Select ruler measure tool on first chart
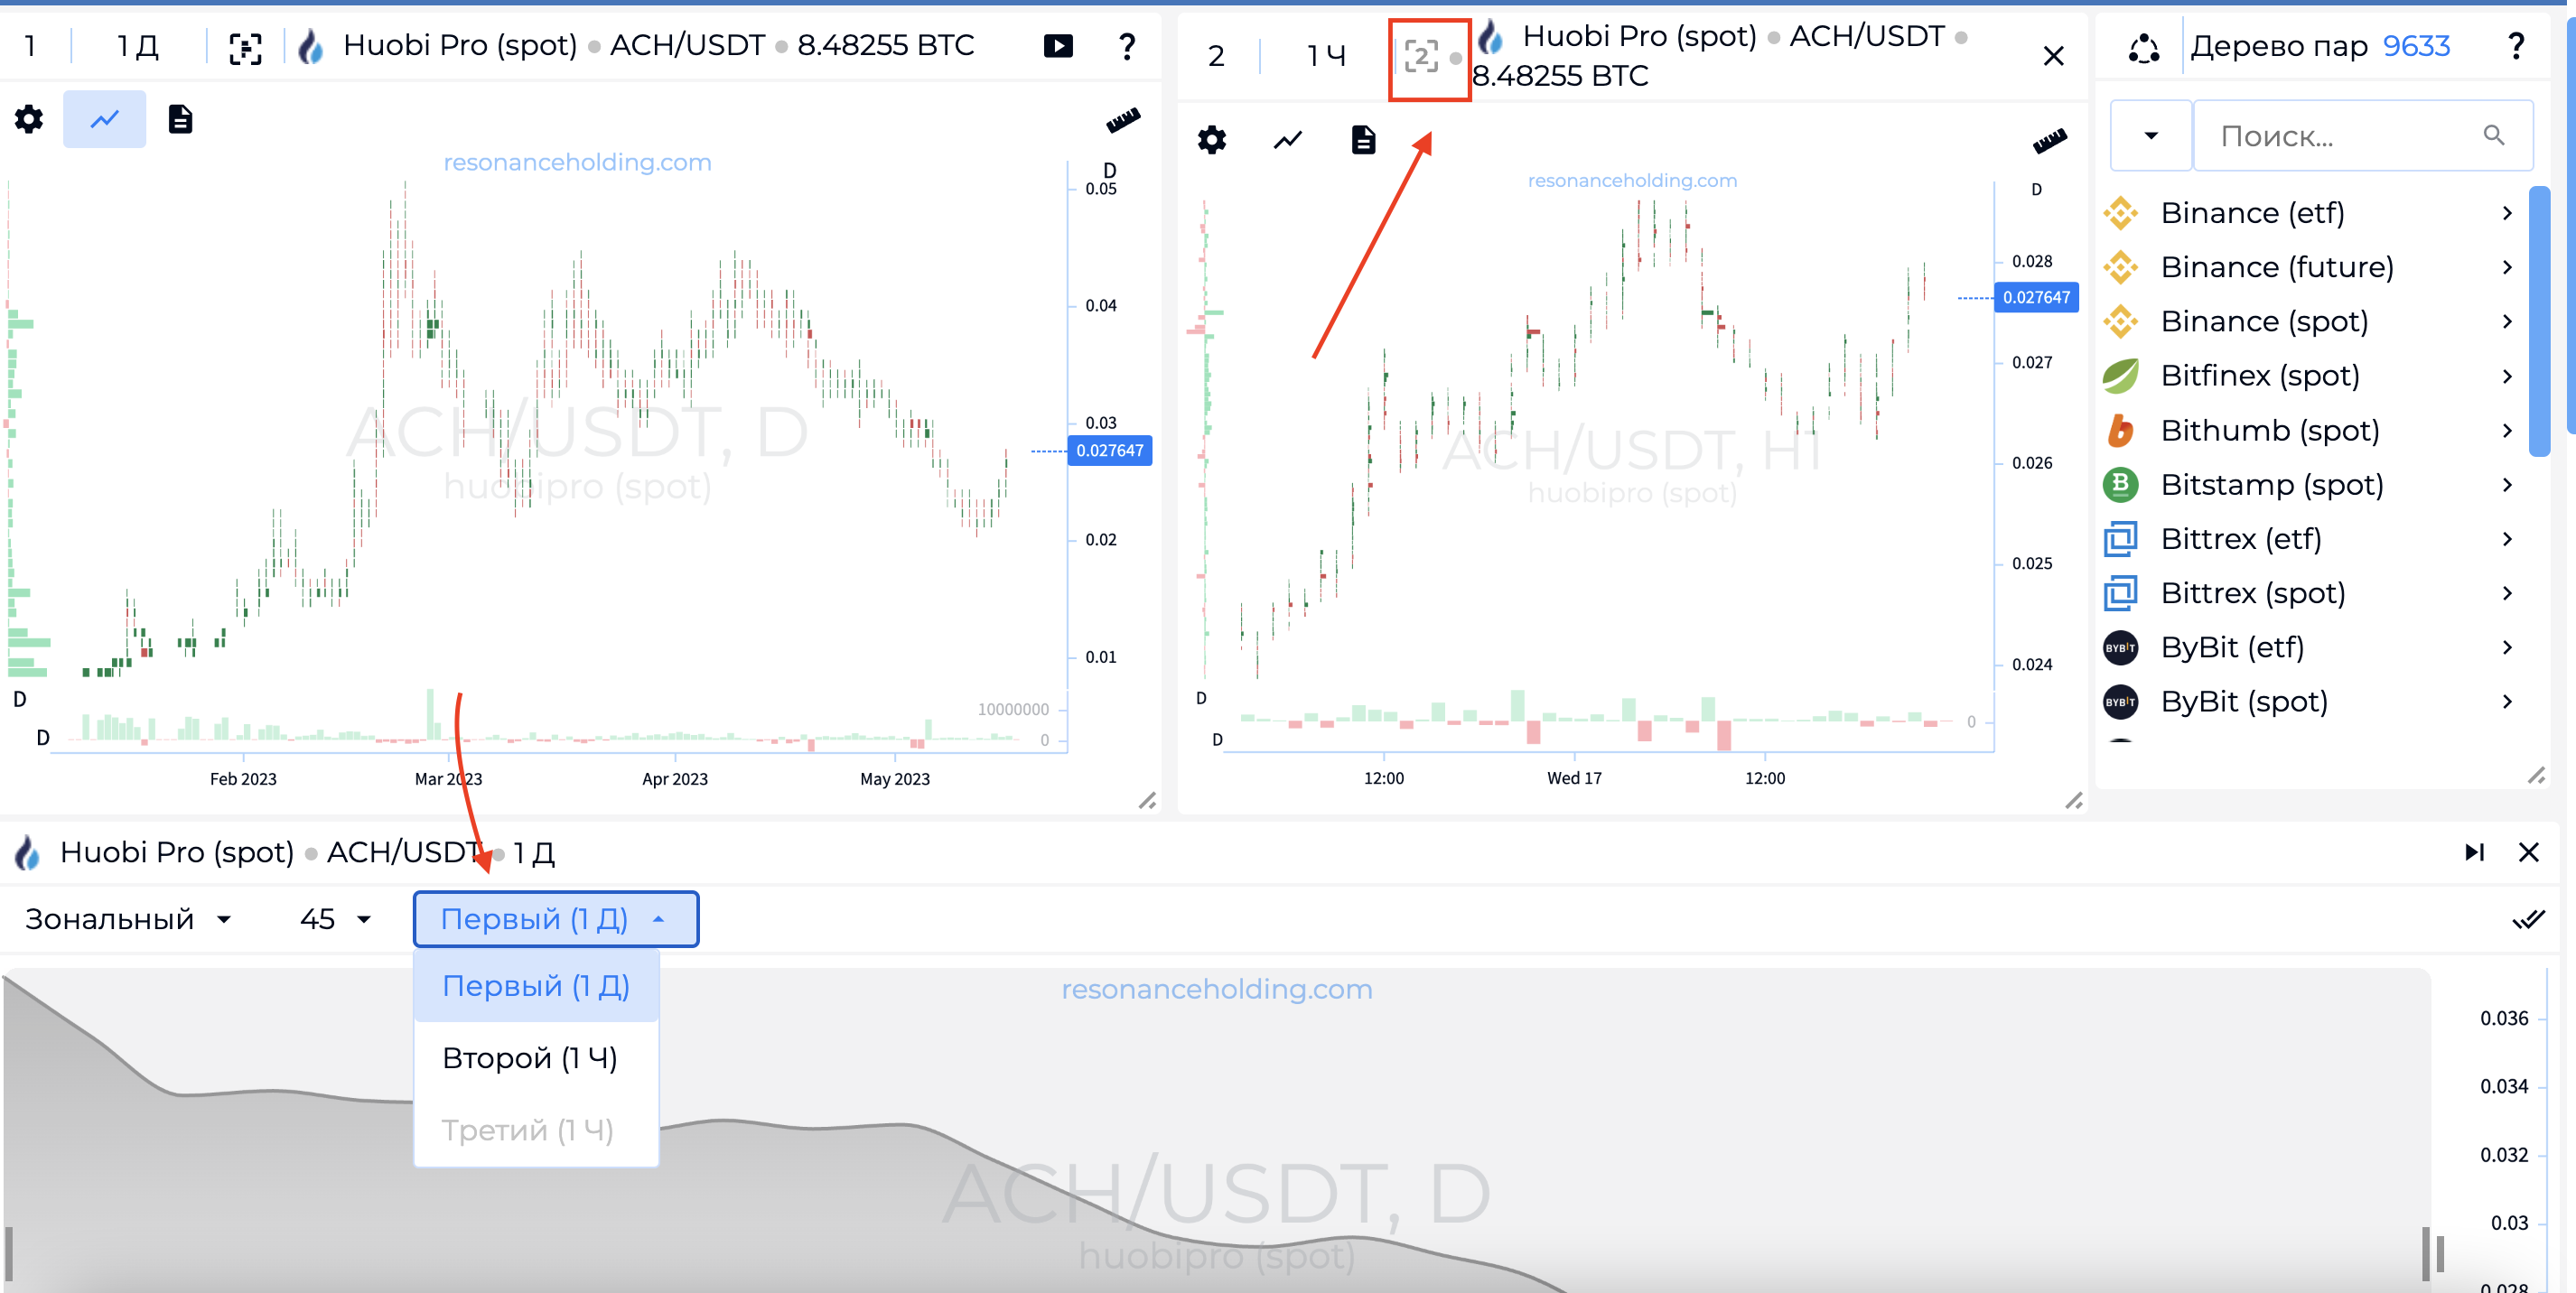Screen dimensions: 2576x1293 point(1122,120)
